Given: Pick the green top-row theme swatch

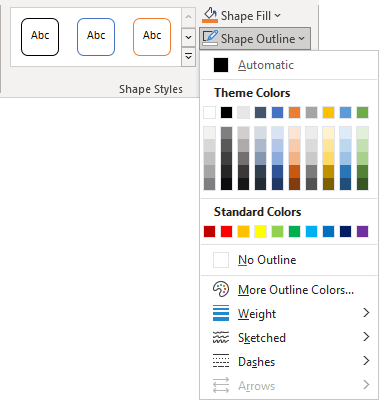Looking at the screenshot, I should pos(362,113).
